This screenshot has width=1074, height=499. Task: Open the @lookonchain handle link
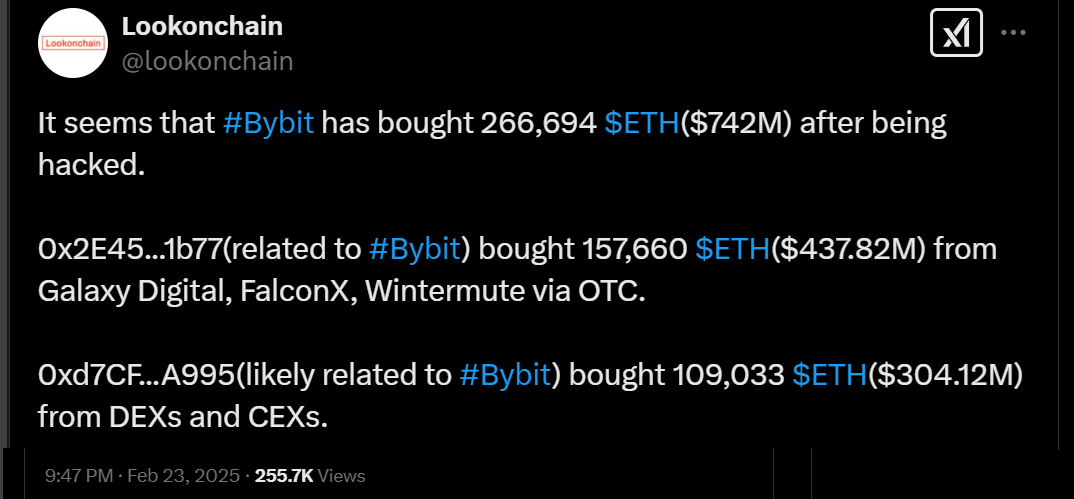[x=207, y=62]
